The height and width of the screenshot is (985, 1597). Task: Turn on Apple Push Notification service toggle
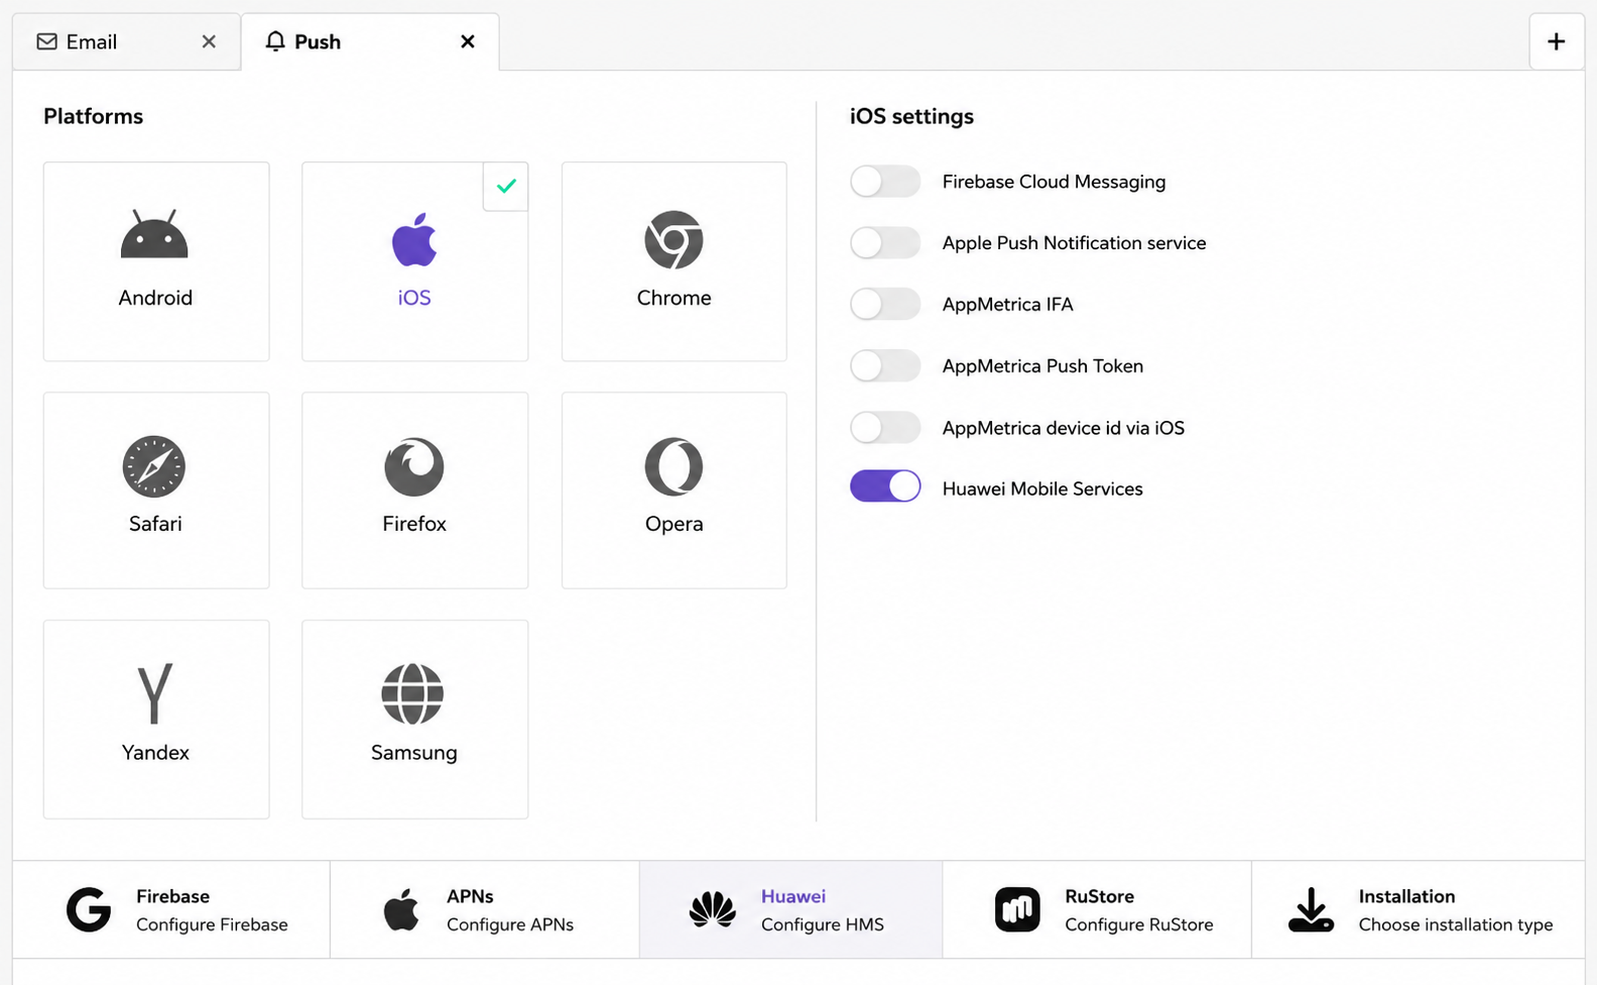[x=885, y=243]
